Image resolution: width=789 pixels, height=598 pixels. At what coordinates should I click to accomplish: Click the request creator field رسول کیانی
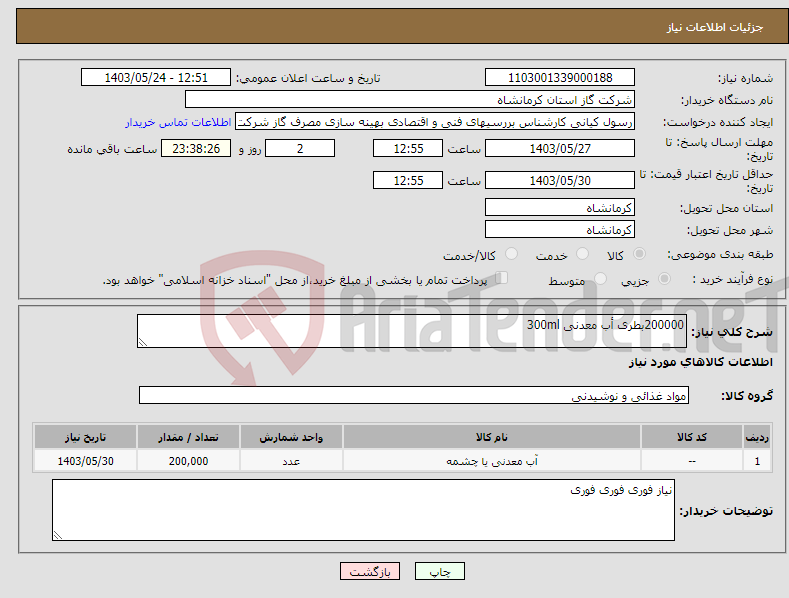point(435,122)
